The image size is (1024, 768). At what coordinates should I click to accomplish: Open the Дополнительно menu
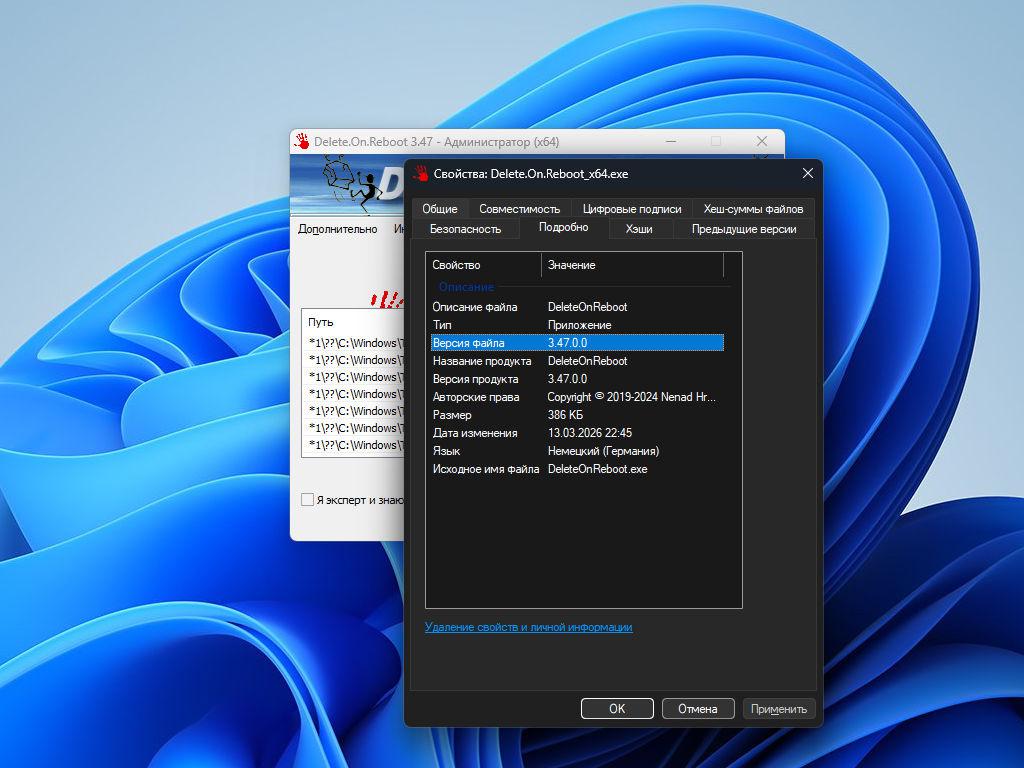point(338,229)
